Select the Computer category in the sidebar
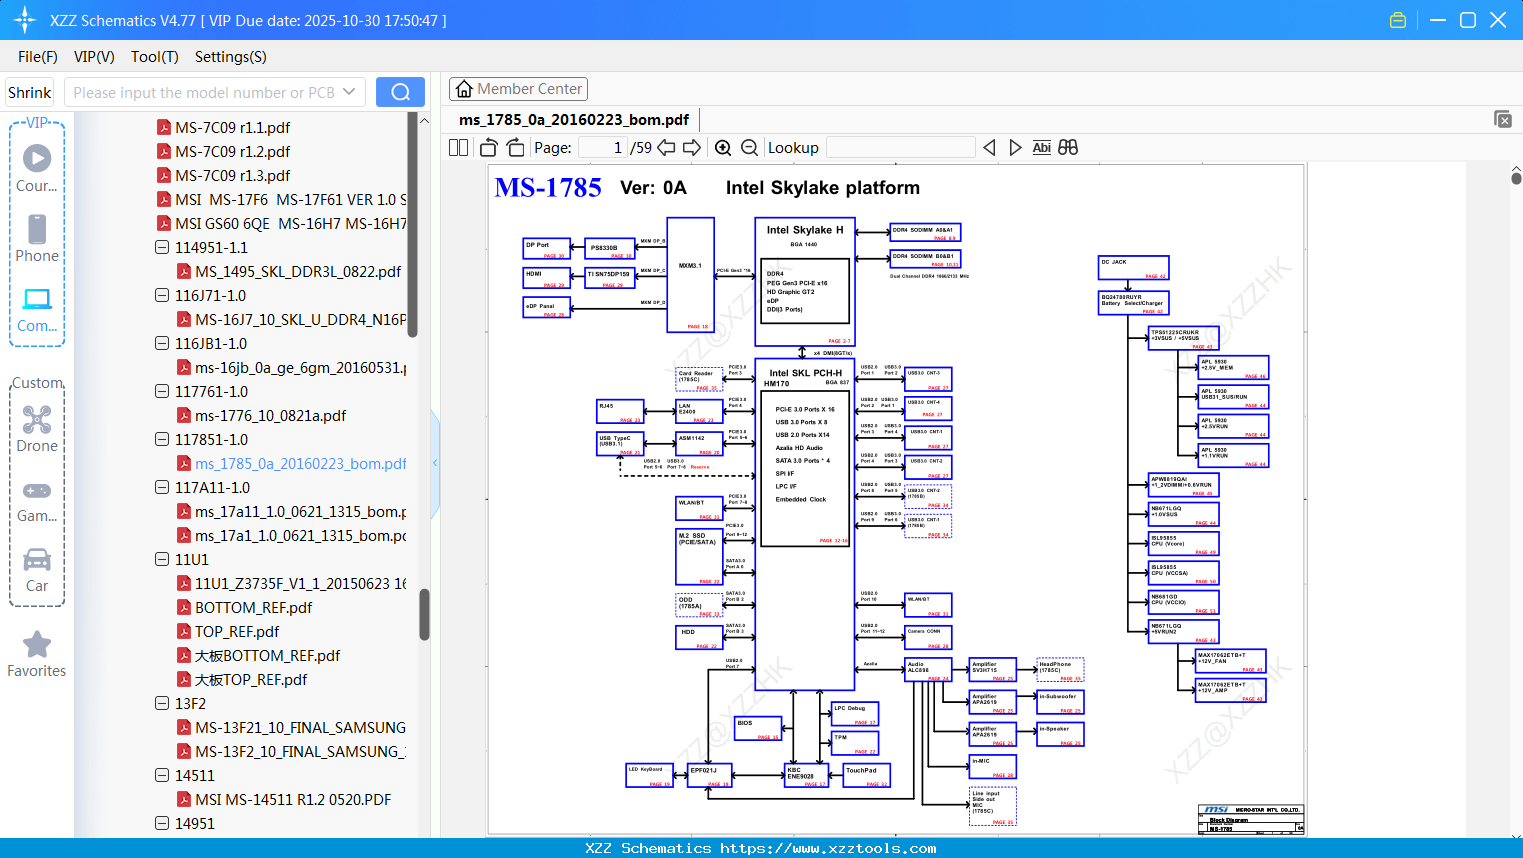This screenshot has height=858, width=1523. point(37,309)
